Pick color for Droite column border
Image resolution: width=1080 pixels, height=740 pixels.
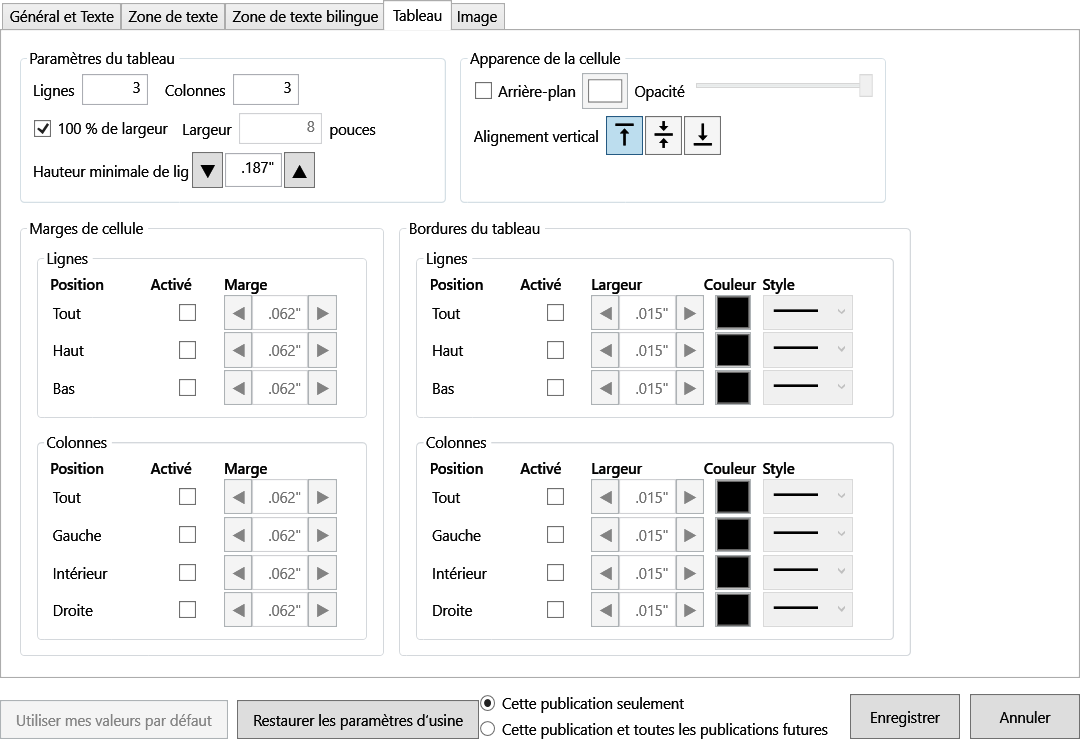tap(733, 610)
